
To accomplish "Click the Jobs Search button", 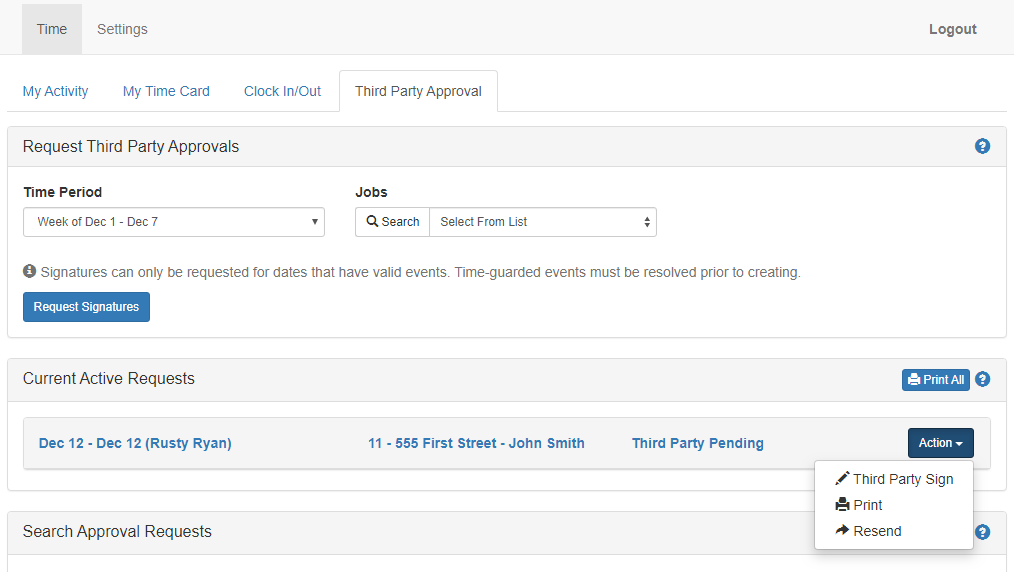I will (x=392, y=222).
